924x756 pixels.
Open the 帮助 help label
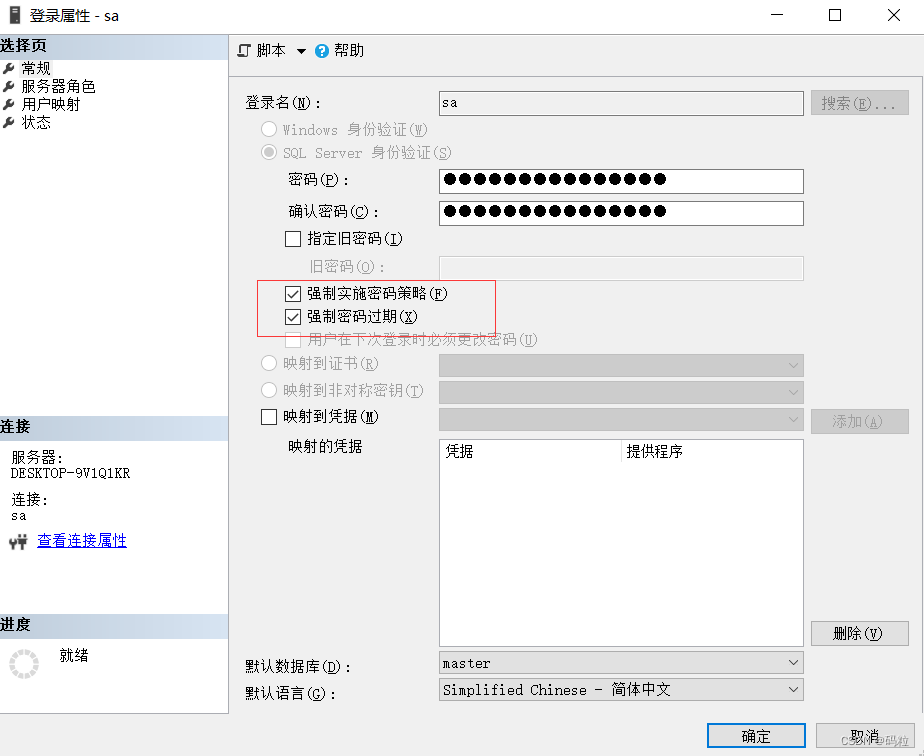coord(349,51)
